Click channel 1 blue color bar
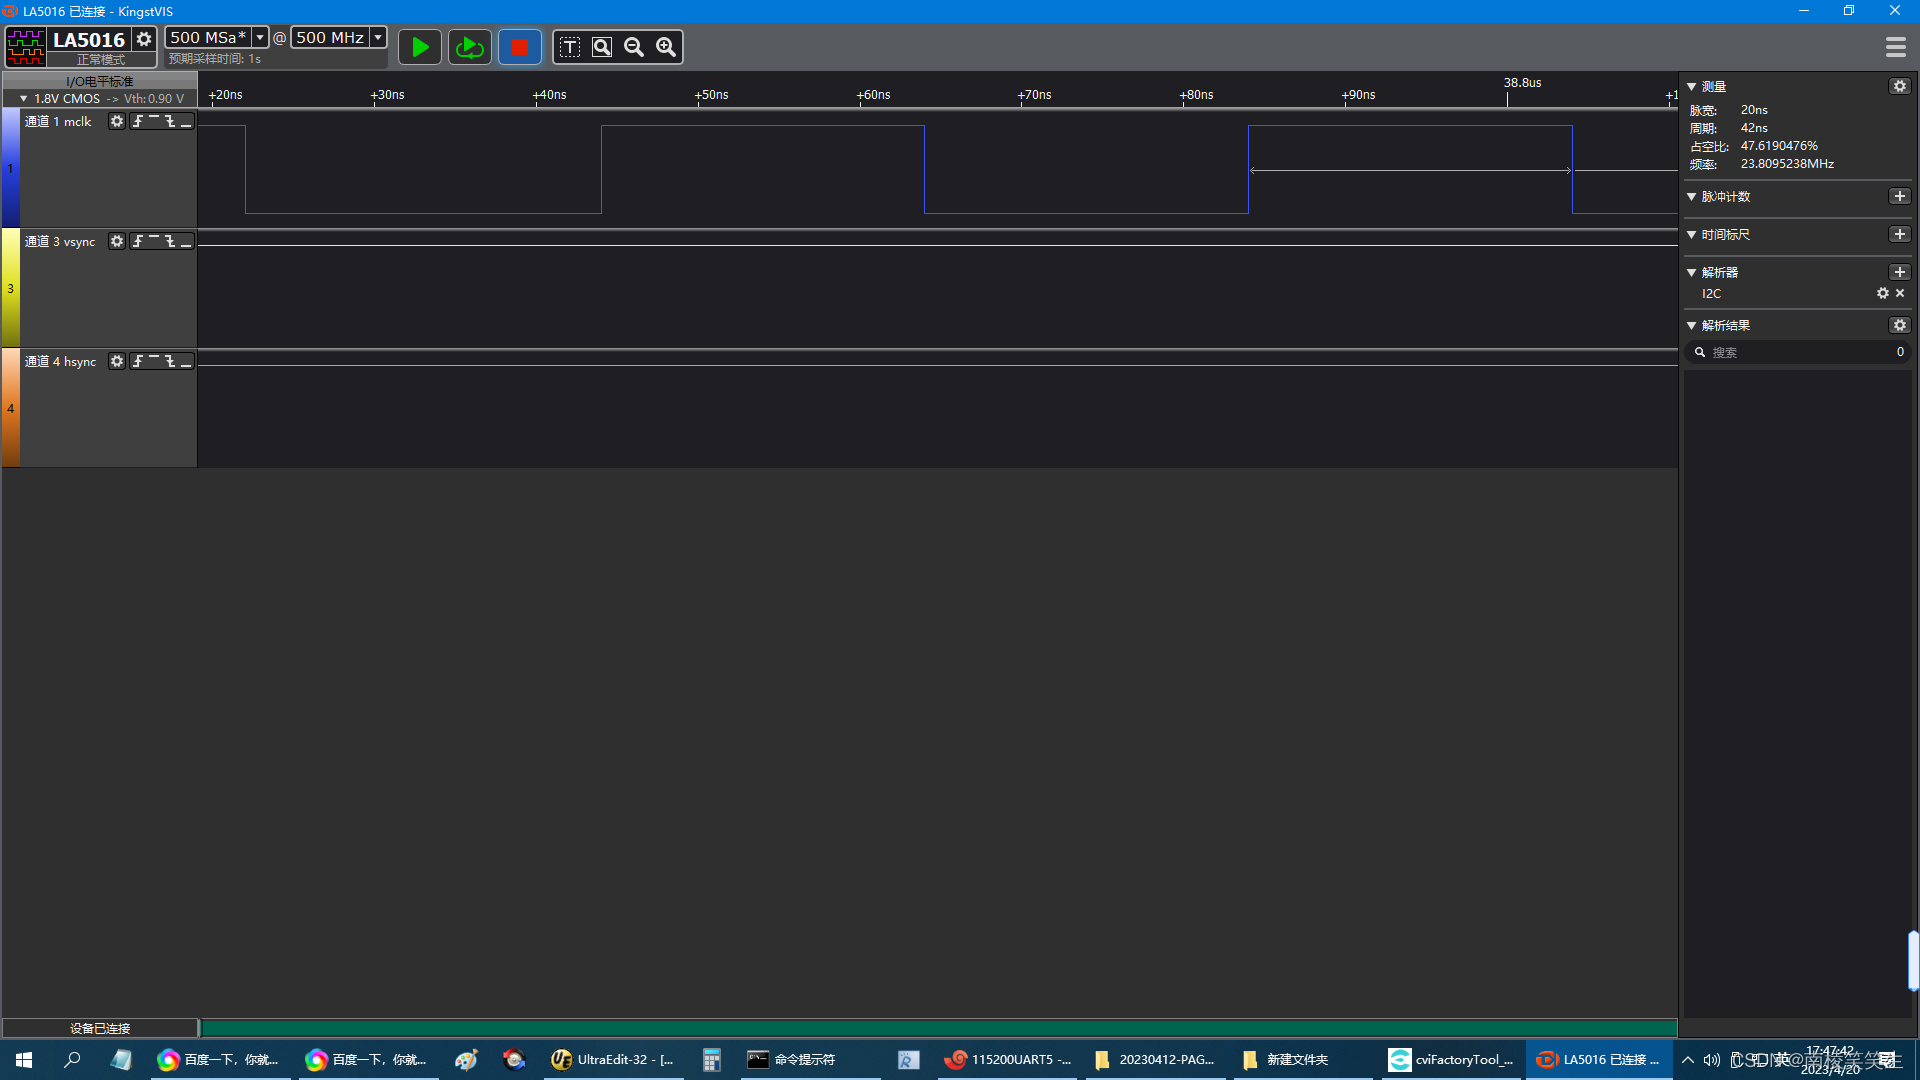The width and height of the screenshot is (1920, 1080). pyautogui.click(x=10, y=168)
